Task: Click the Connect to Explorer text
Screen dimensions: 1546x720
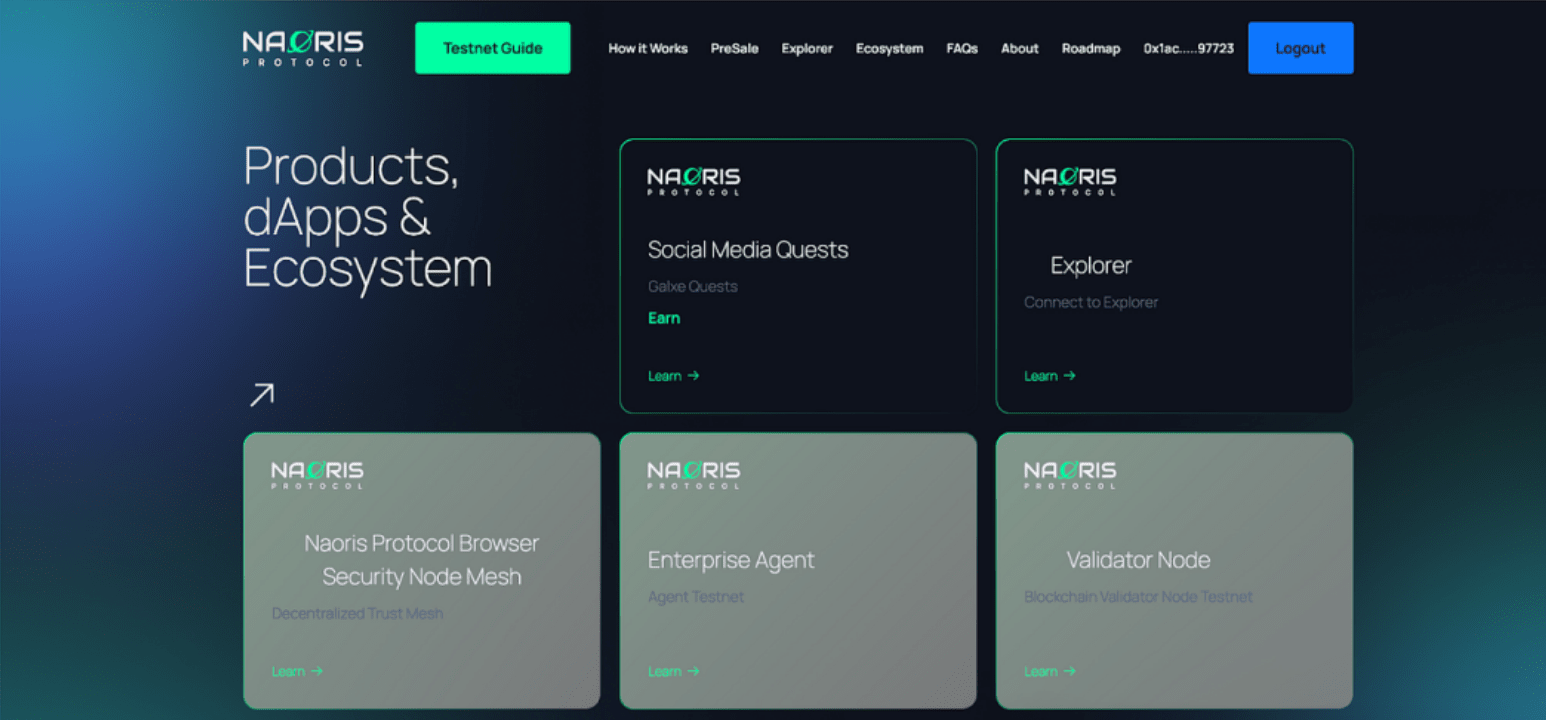Action: tap(1091, 302)
